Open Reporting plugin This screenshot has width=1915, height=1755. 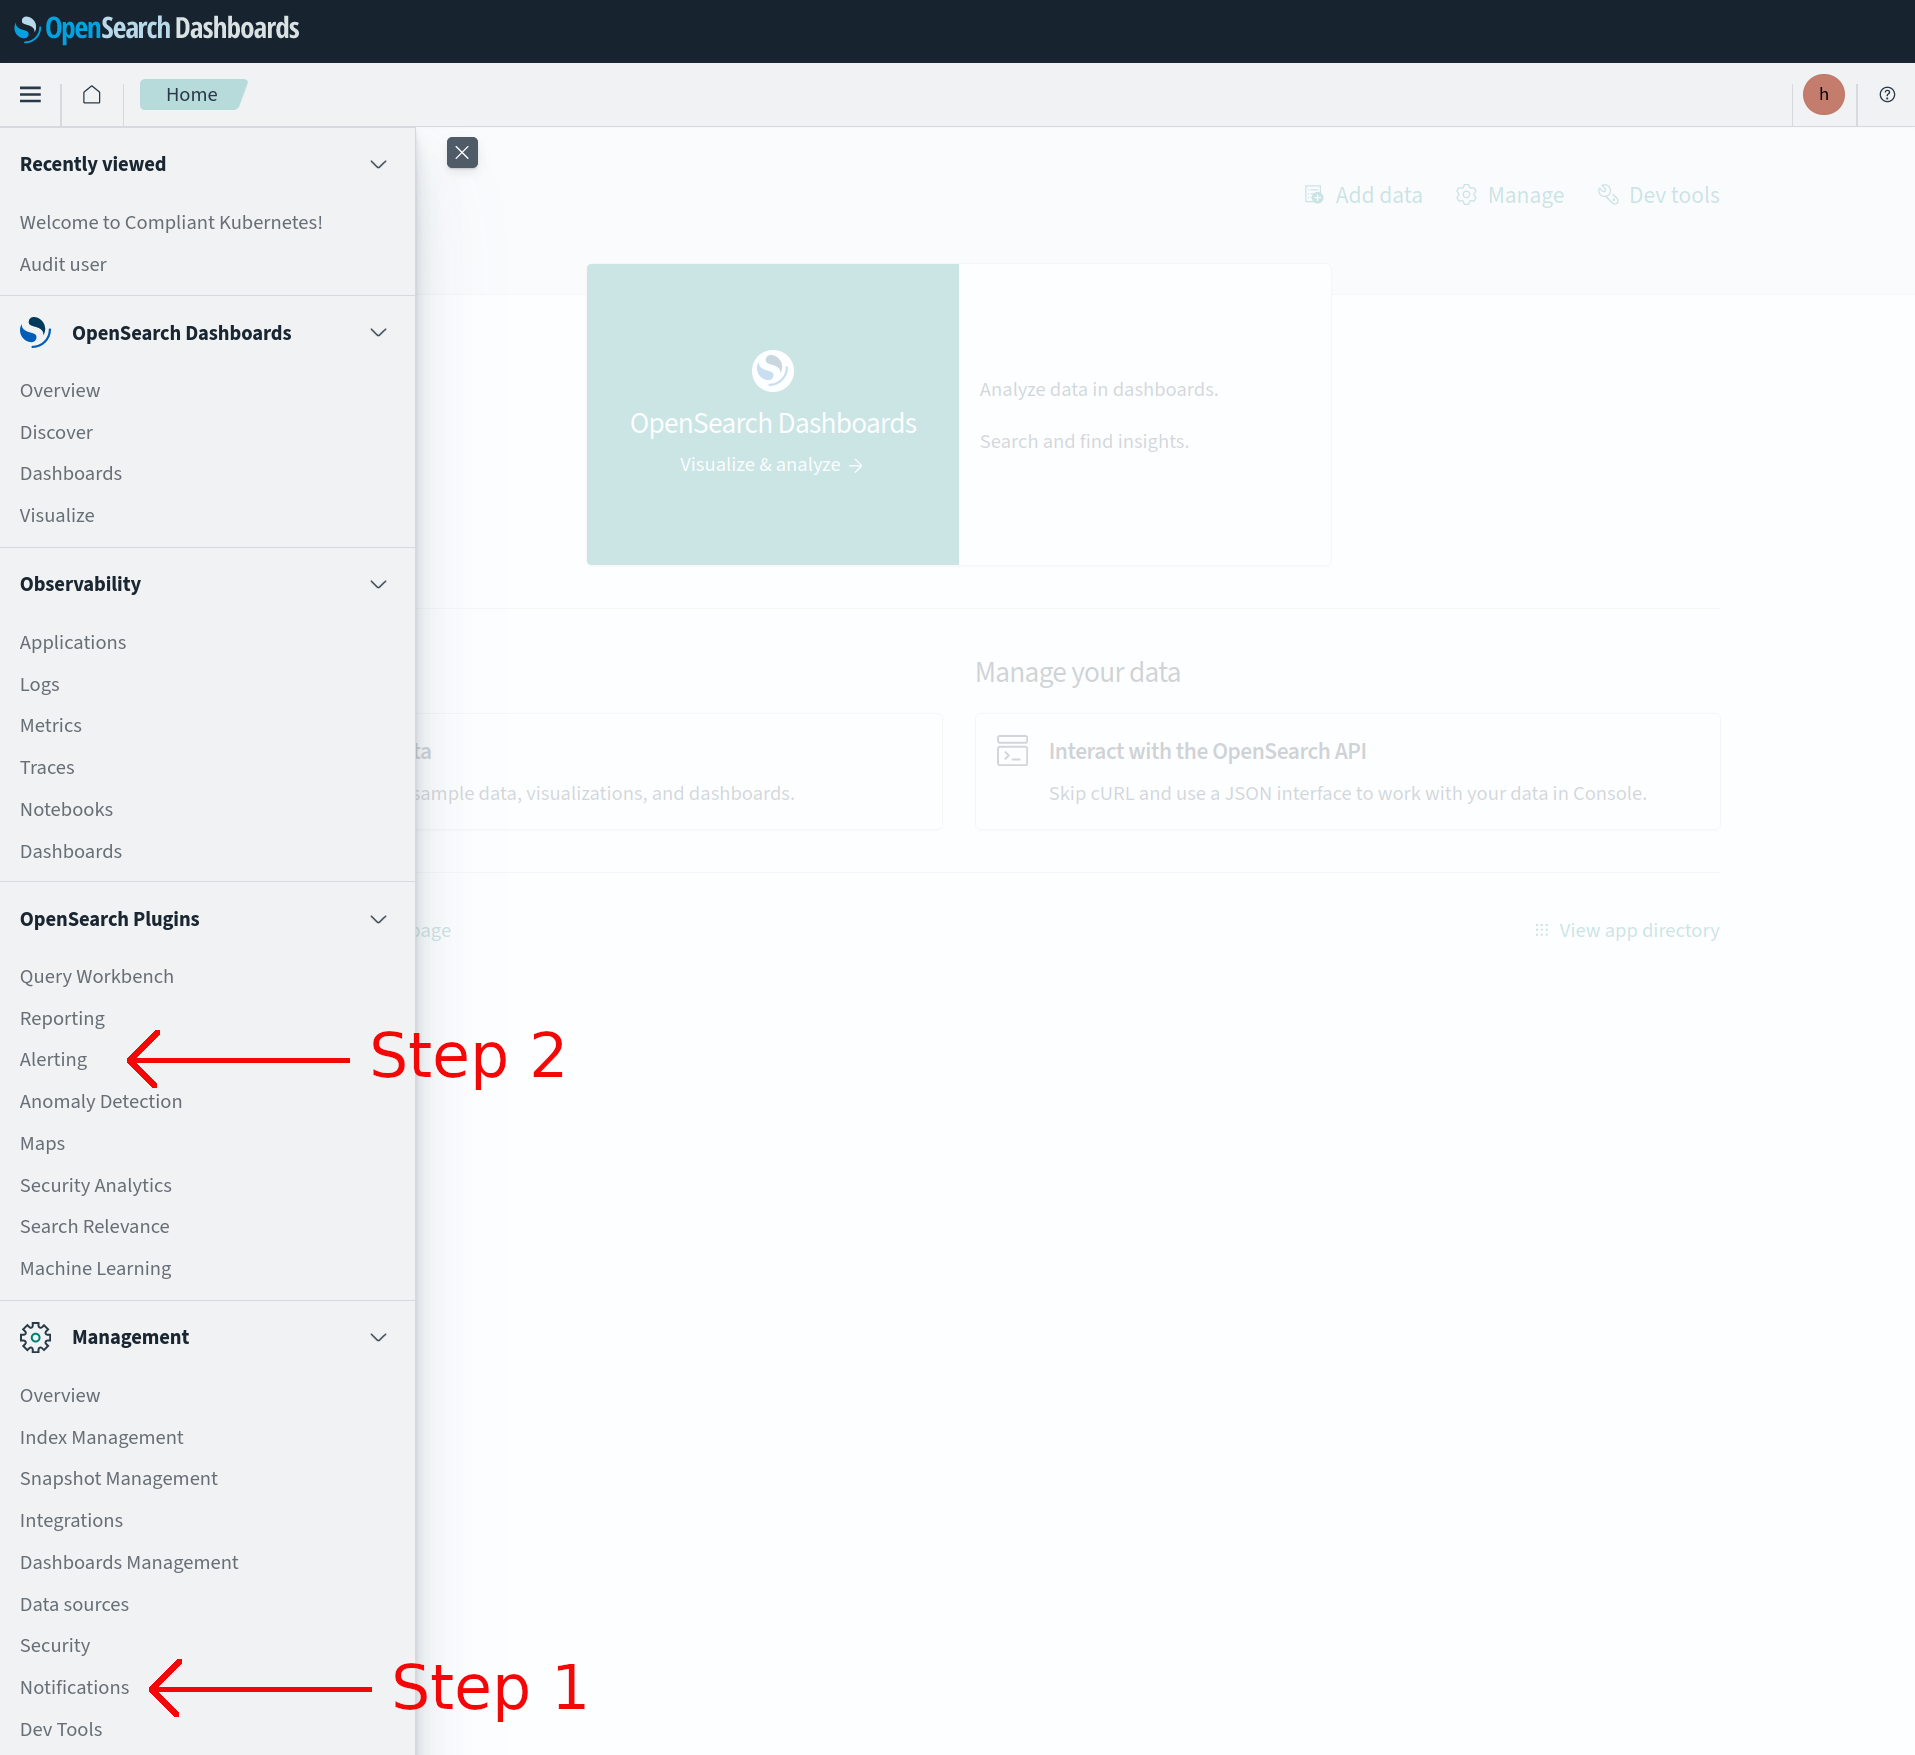(62, 1018)
